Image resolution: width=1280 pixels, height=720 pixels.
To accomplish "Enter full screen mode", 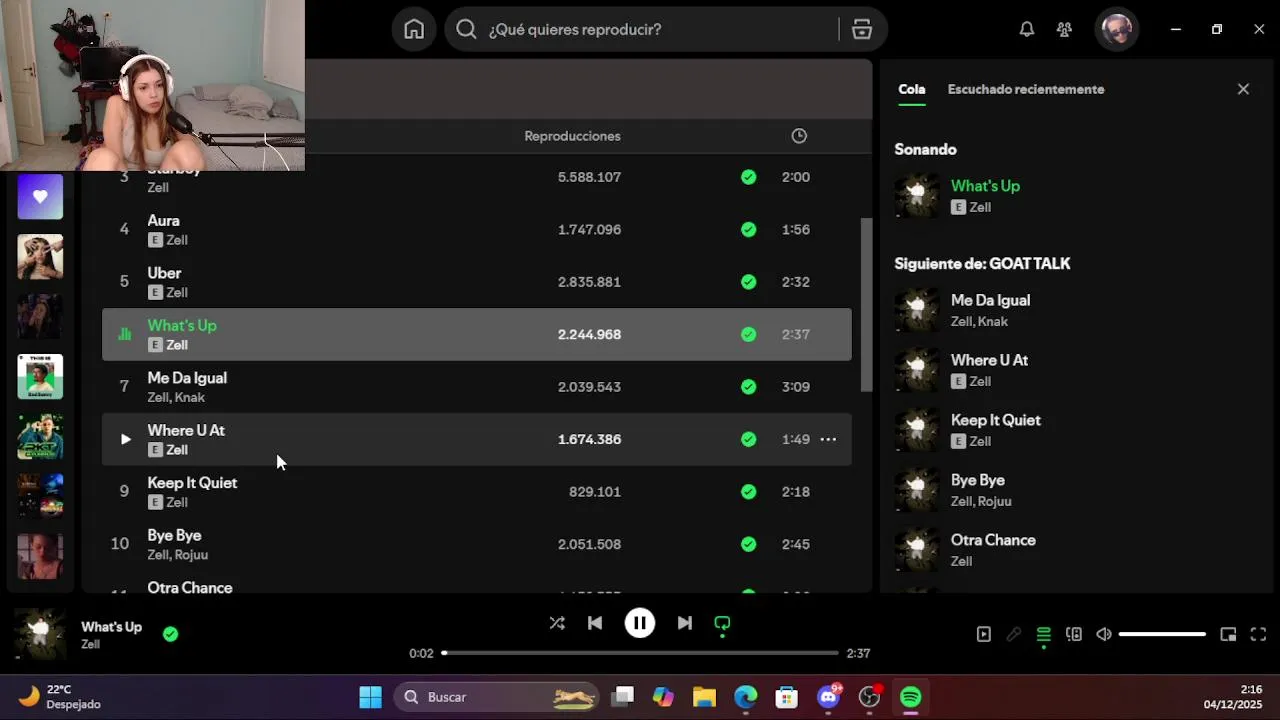I will pos(1258,634).
